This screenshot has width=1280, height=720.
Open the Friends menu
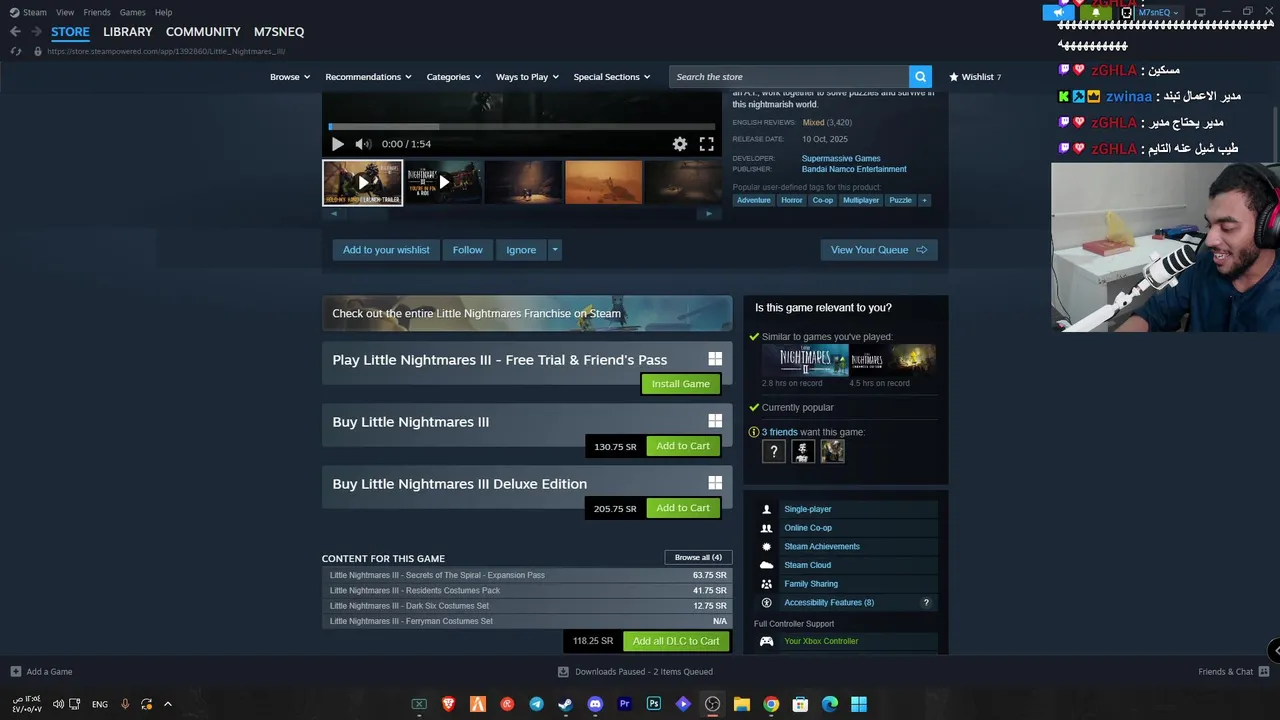97,12
